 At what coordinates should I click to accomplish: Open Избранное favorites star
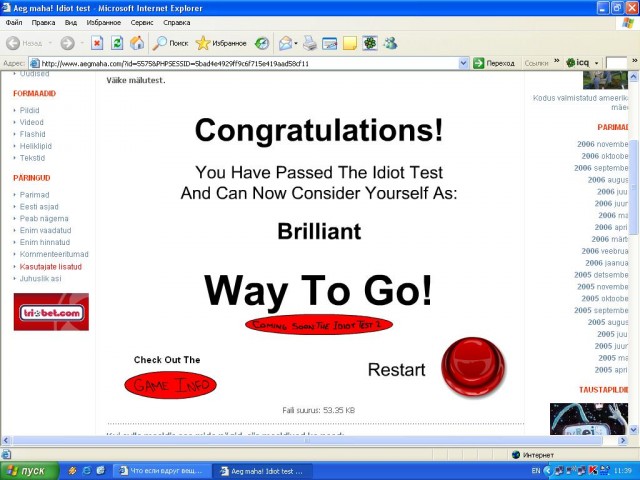point(221,43)
